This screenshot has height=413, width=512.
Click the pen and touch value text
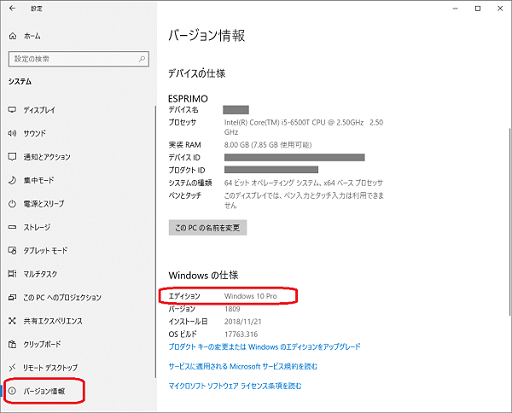click(304, 200)
